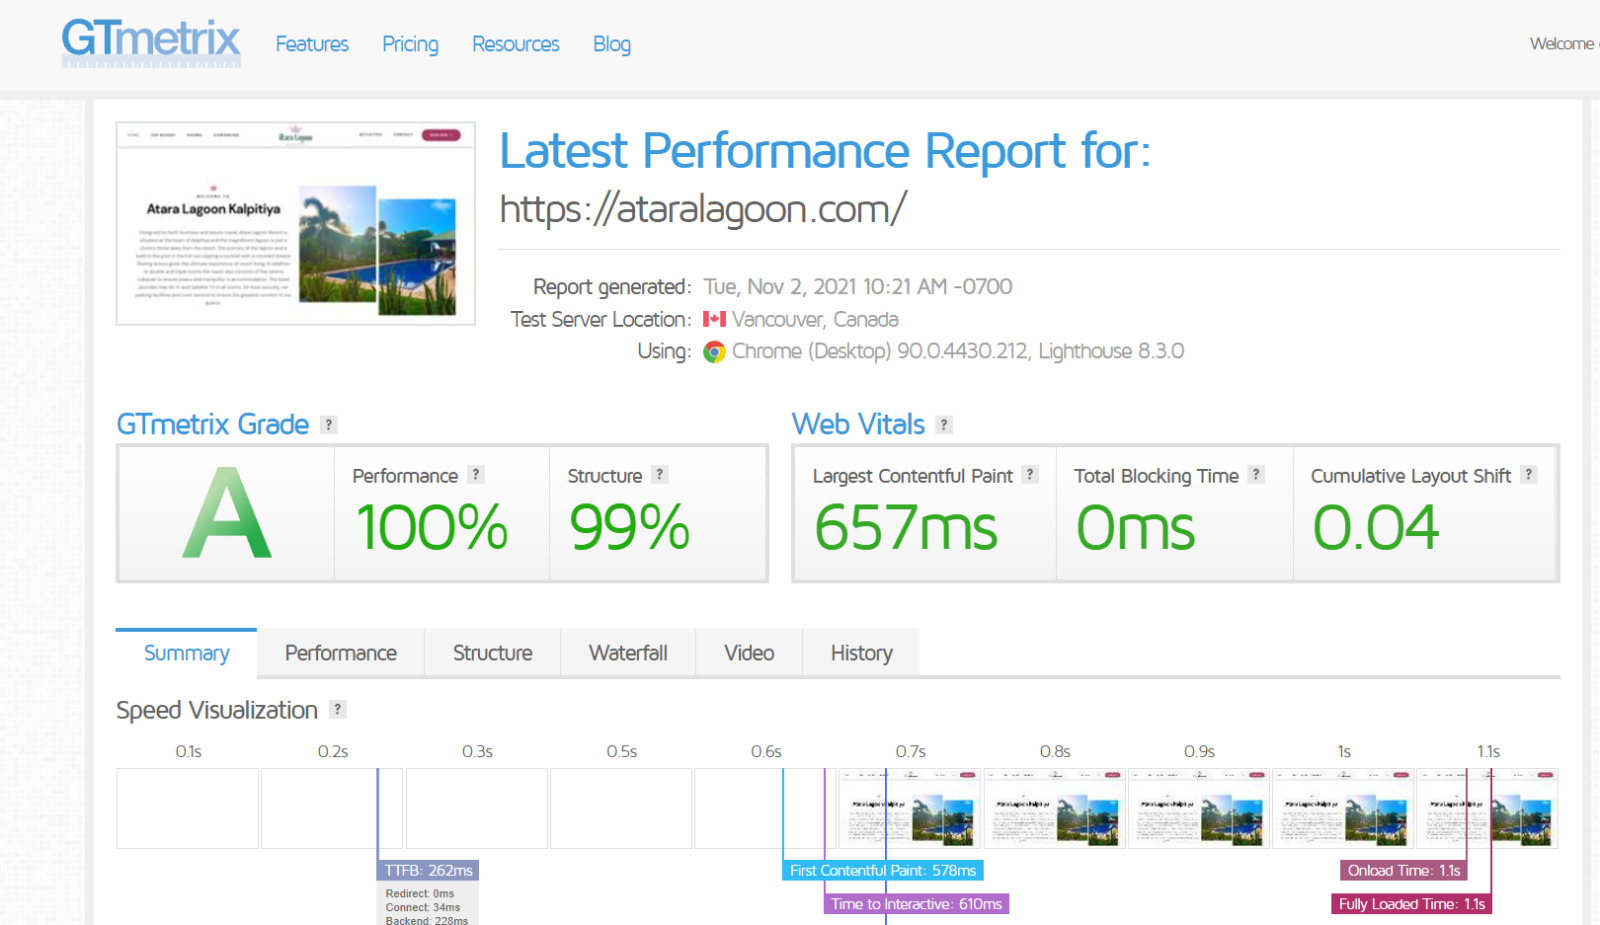Open the Features menu

(311, 44)
